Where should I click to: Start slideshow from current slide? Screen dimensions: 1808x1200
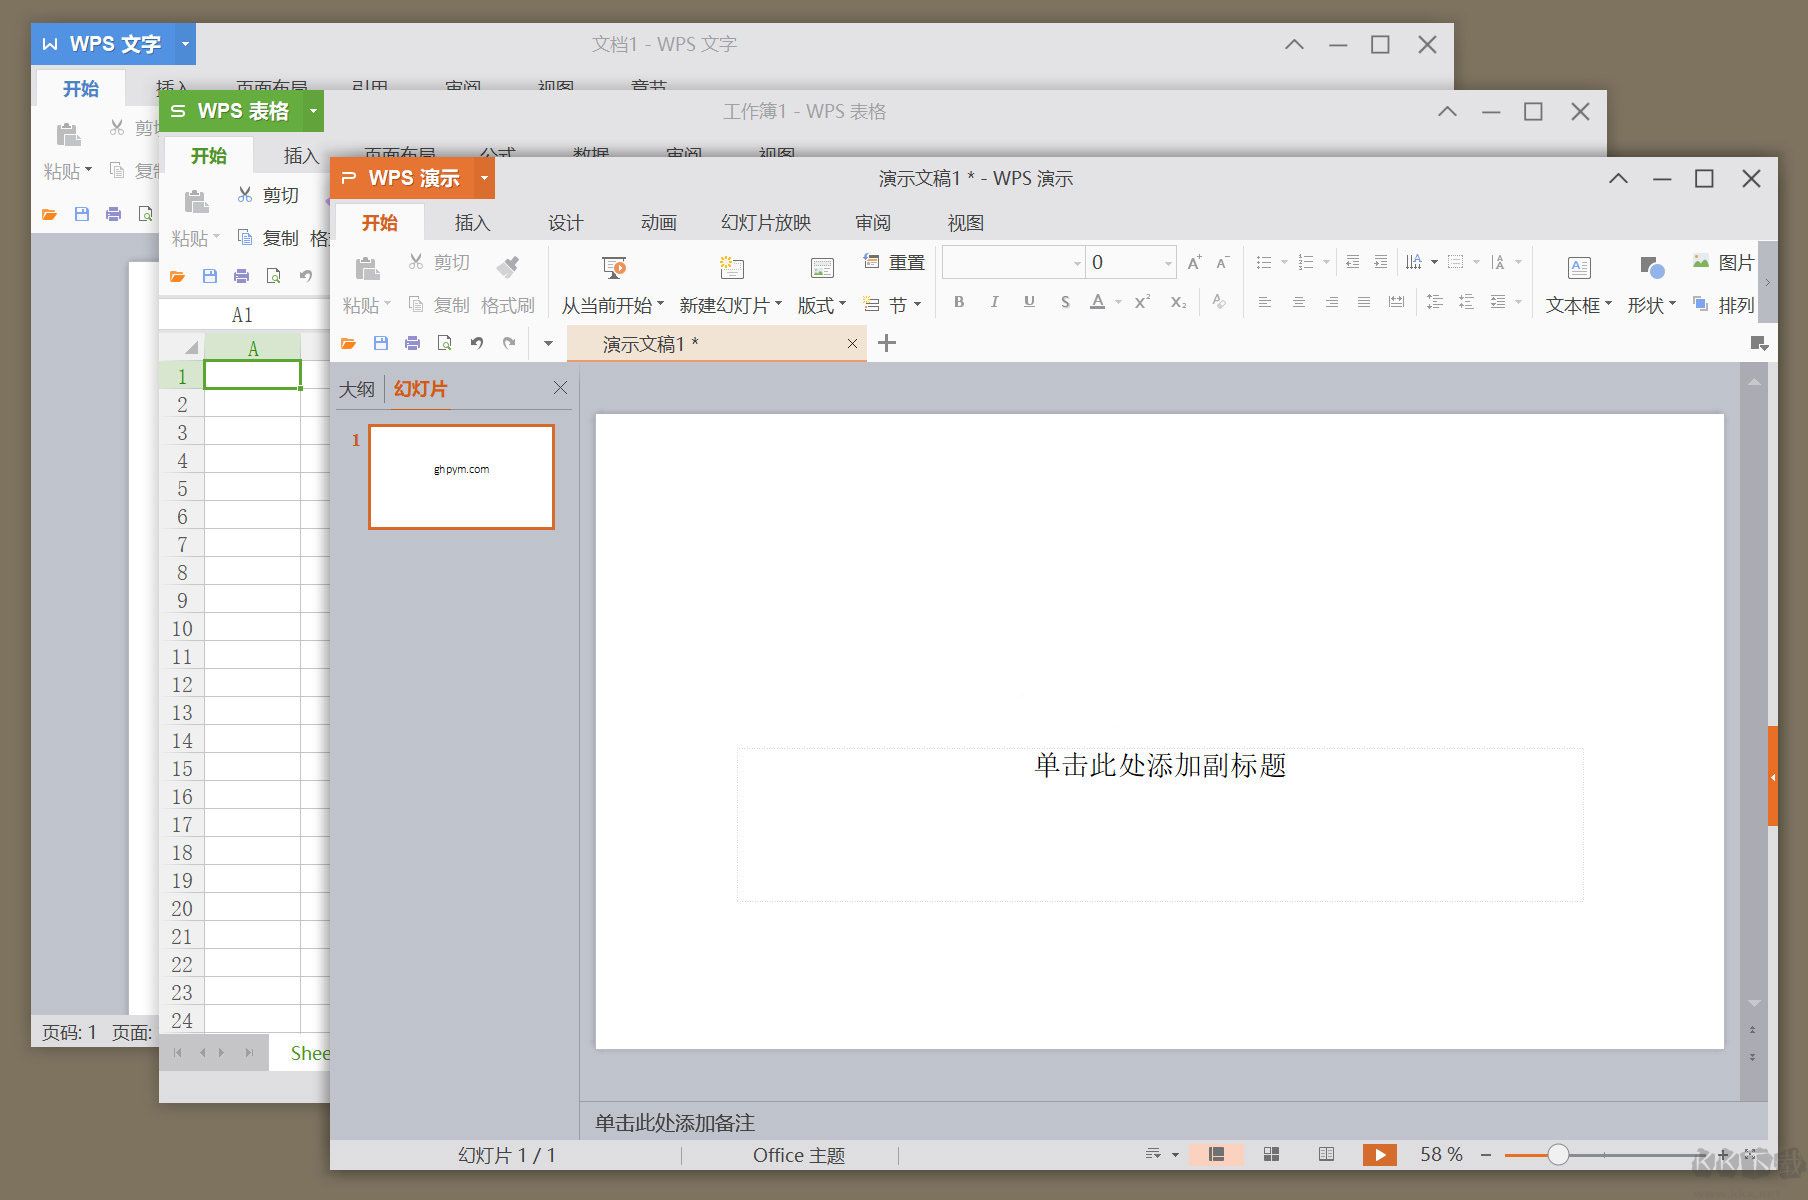(x=613, y=268)
